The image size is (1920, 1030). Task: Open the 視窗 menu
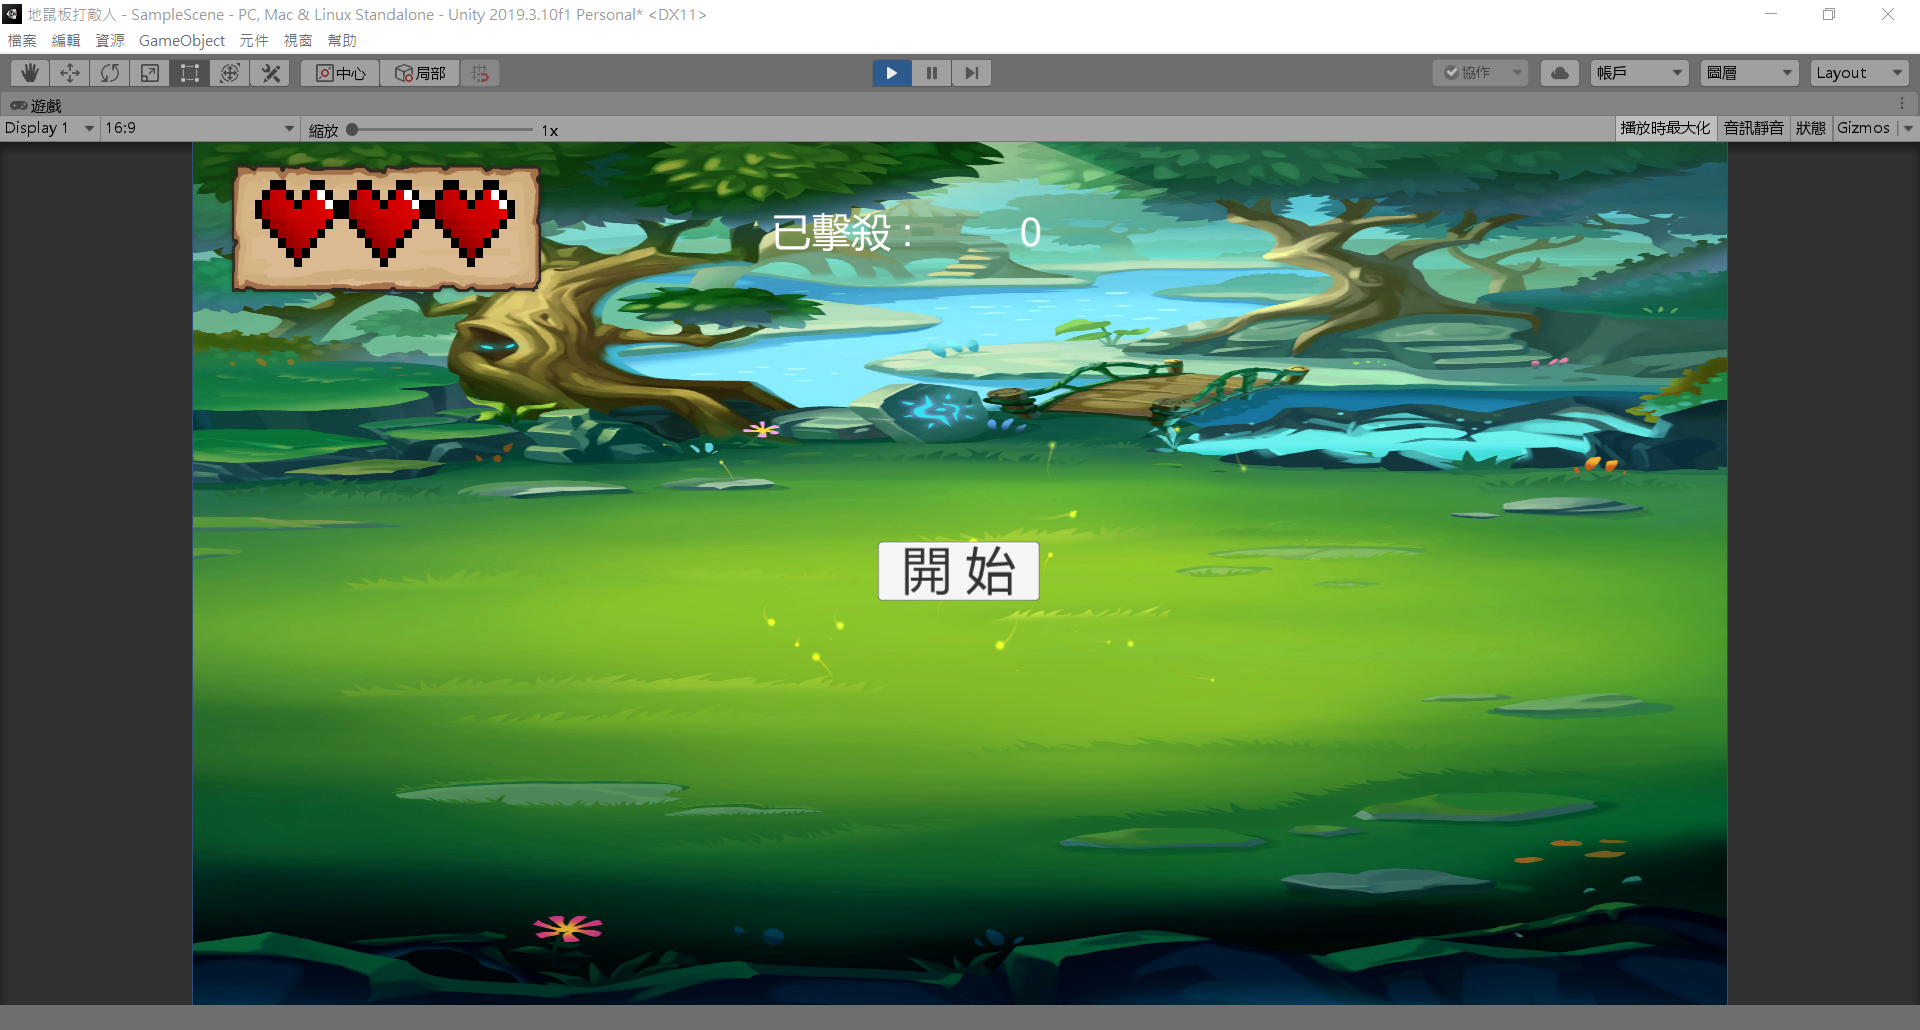[x=298, y=40]
